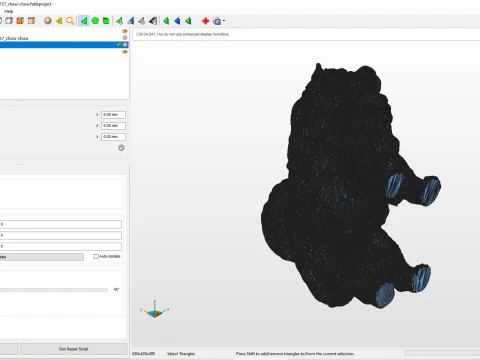480x360 pixels.
Task: Click the orange cube view icon
Action: [x=20, y=21]
